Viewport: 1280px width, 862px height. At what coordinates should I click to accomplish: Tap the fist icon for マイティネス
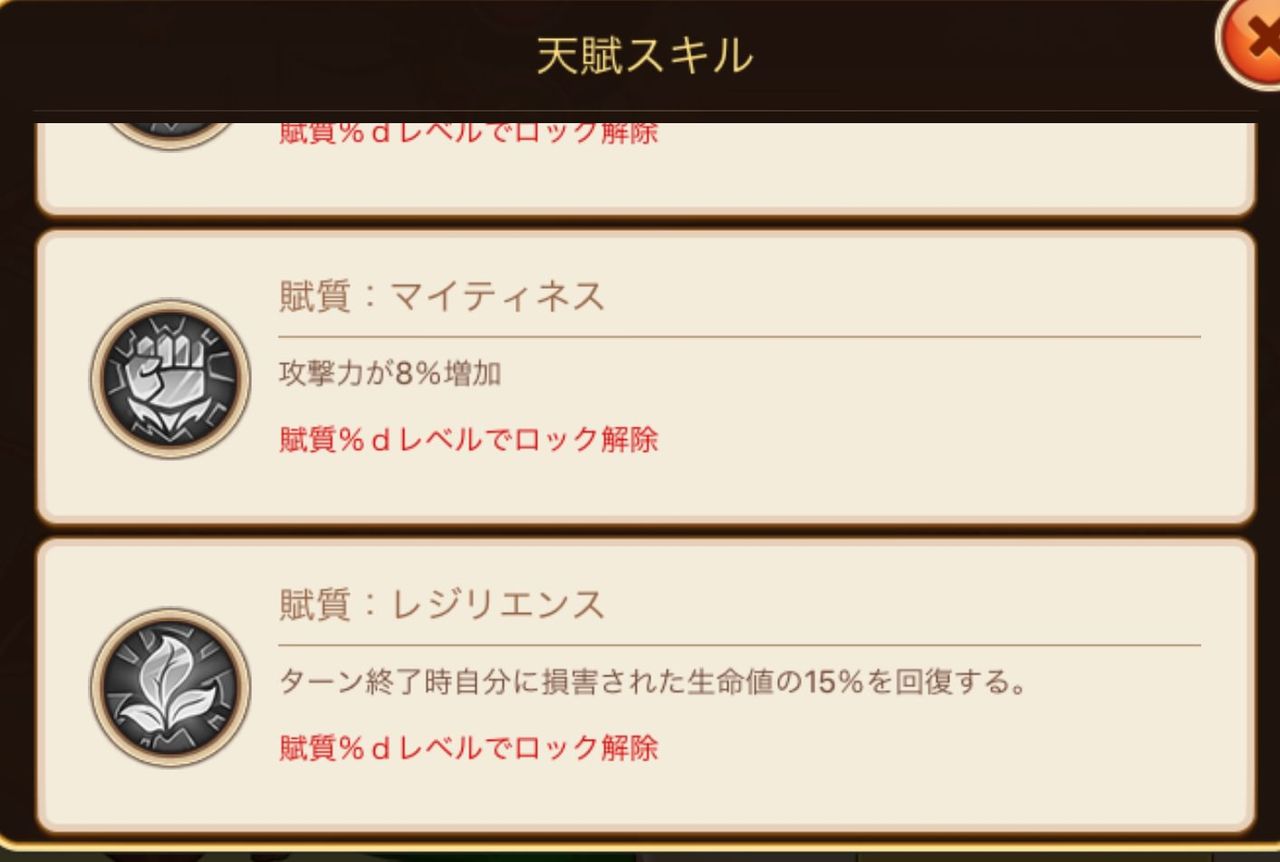(170, 379)
